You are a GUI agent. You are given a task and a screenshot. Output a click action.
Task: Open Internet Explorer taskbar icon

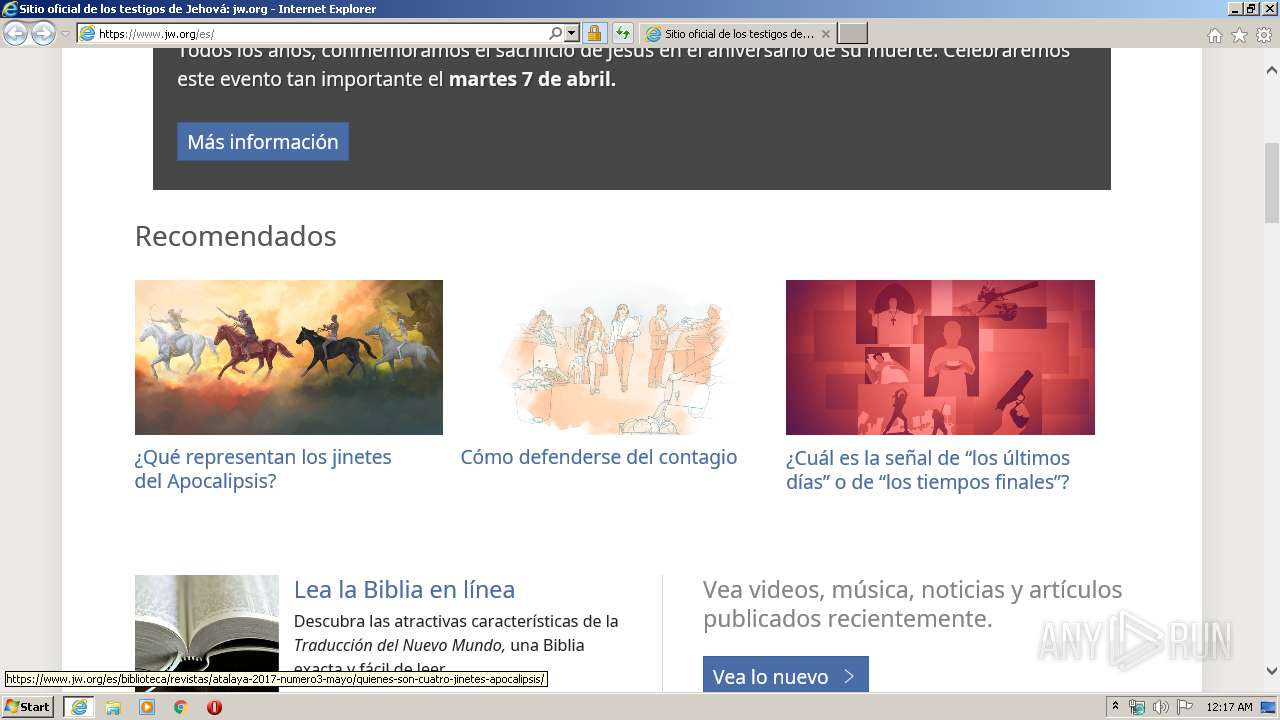[79, 707]
